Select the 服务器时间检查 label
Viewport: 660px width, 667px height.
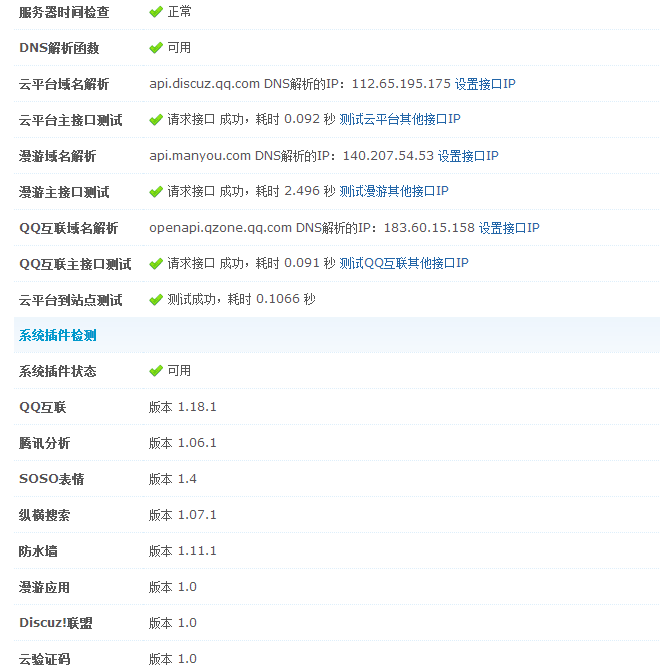(64, 12)
